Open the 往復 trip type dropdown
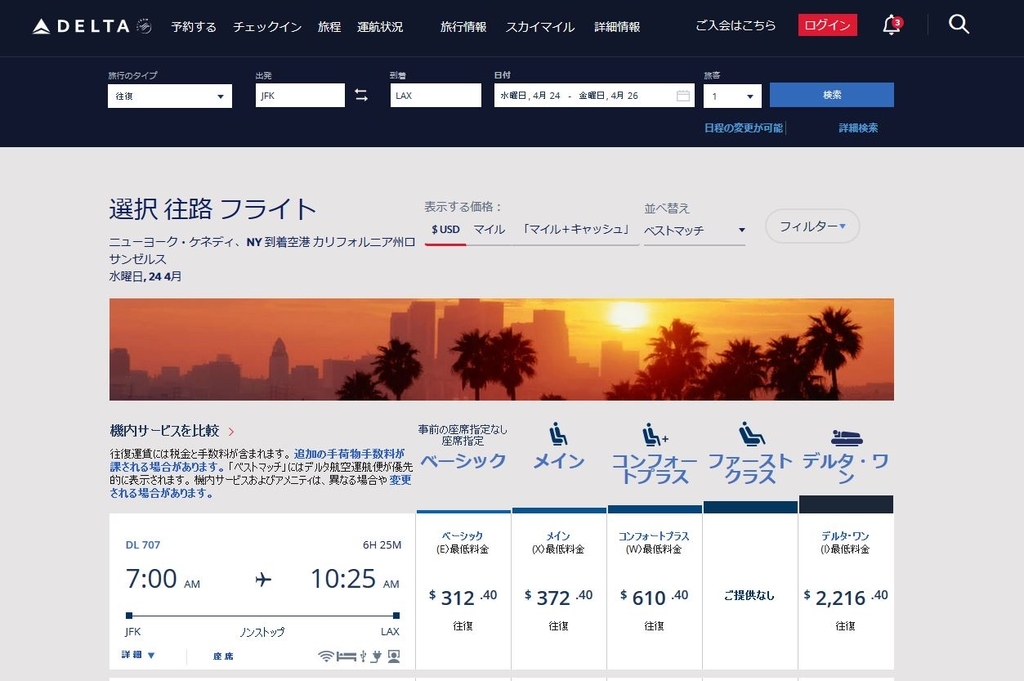Viewport: 1024px width, 681px height. 170,96
